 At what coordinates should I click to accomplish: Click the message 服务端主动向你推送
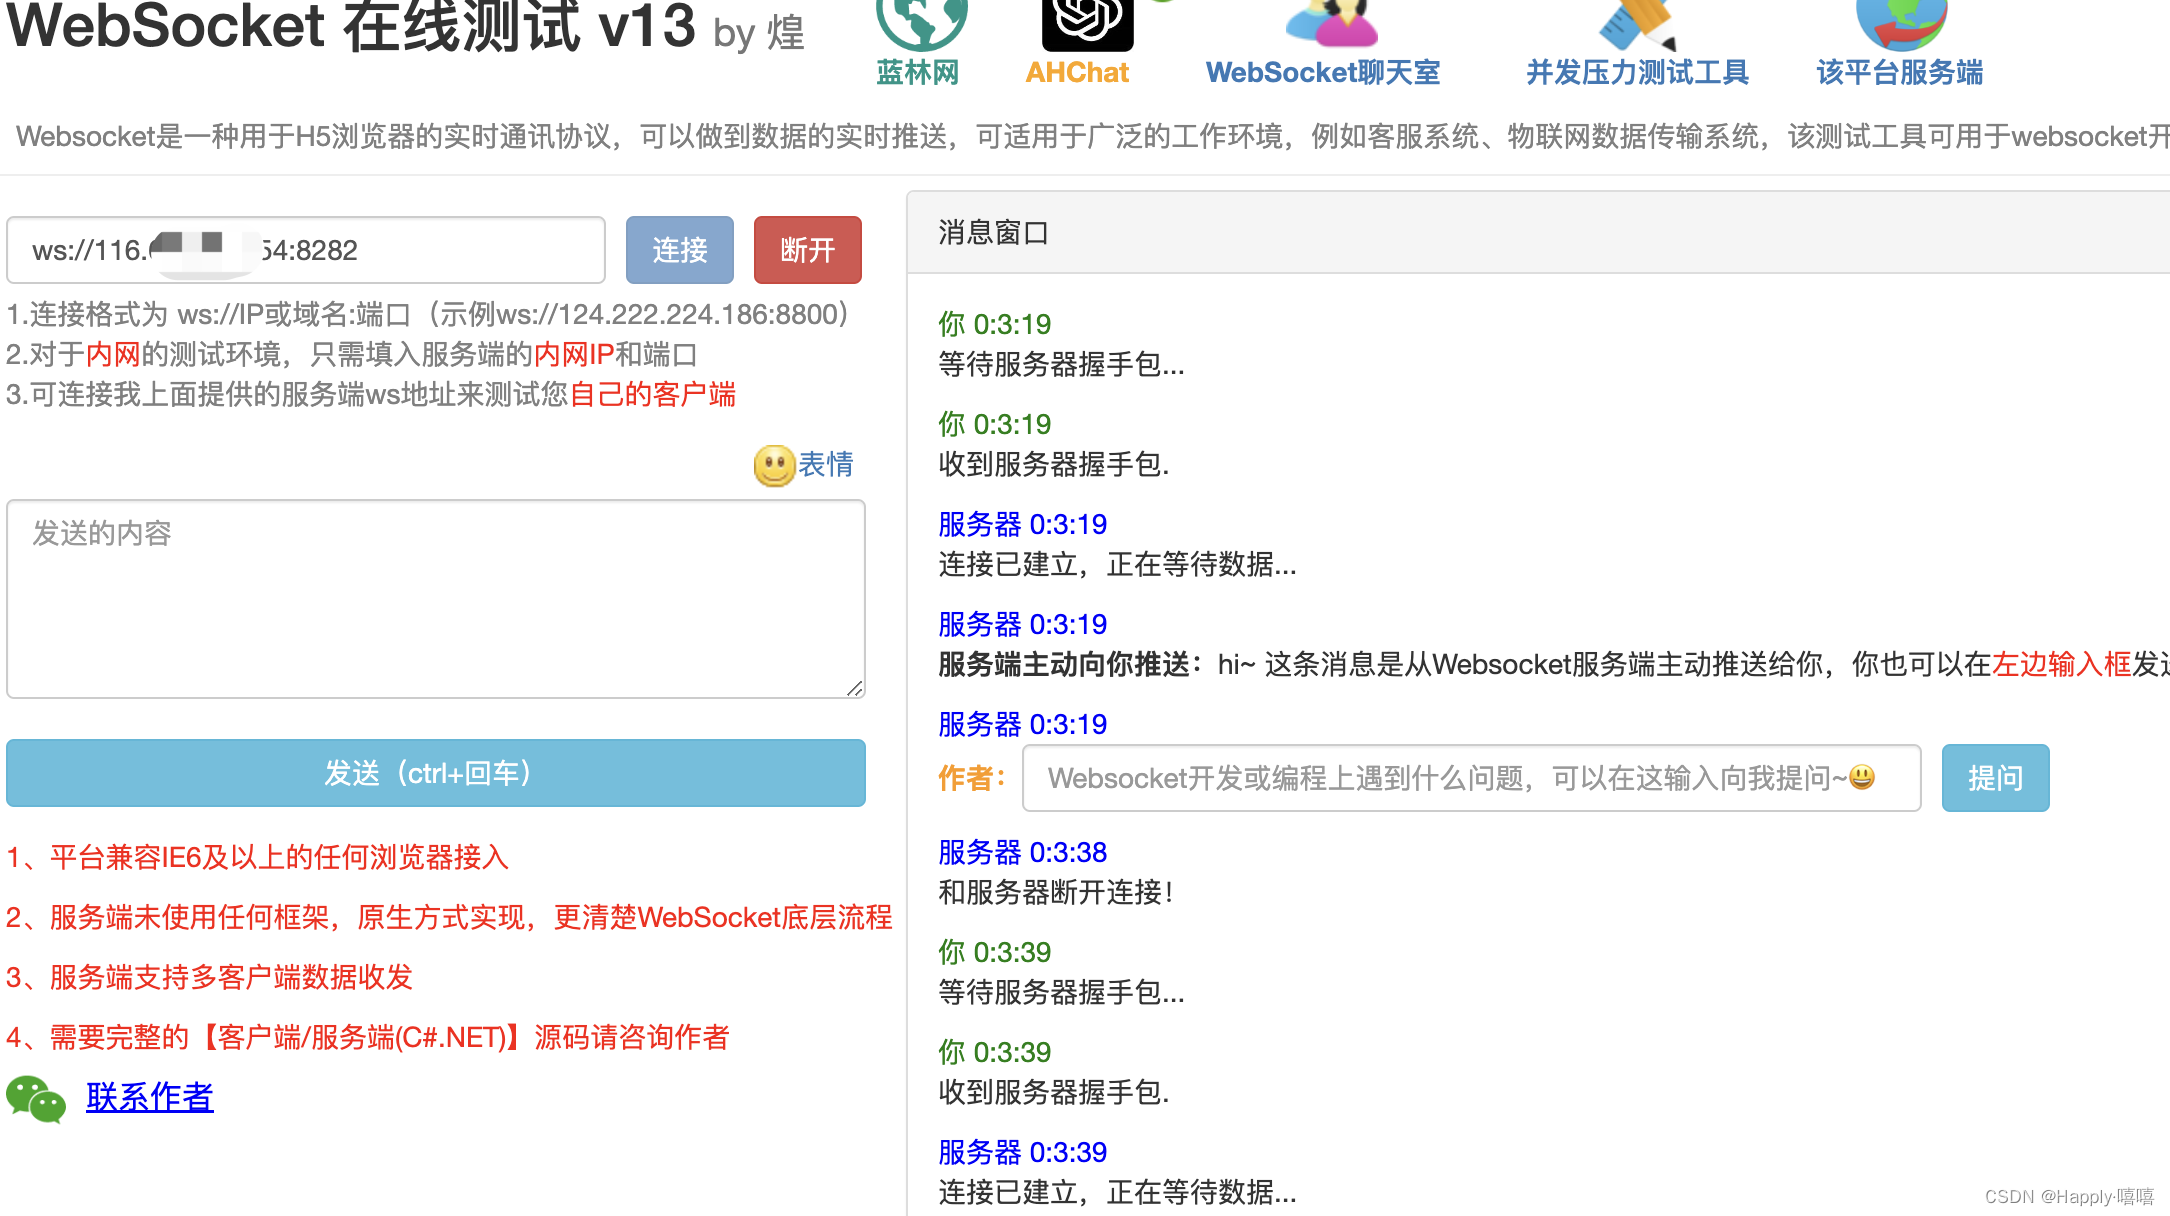(x=1554, y=664)
